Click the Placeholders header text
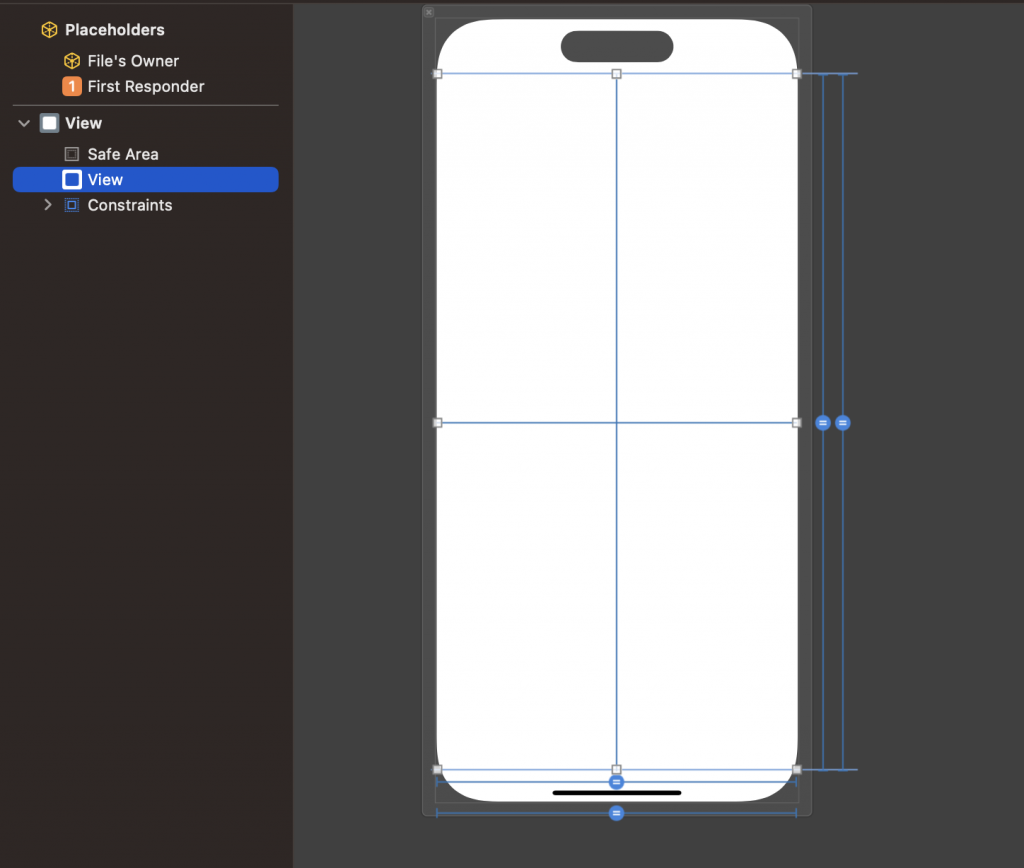Viewport: 1024px width, 868px height. (x=115, y=29)
